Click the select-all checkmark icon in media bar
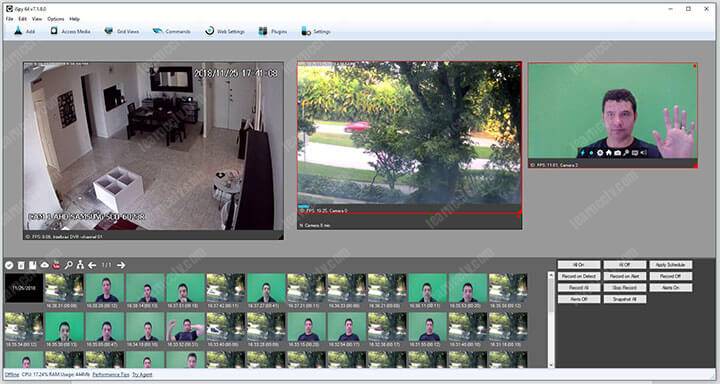This screenshot has width=720, height=384. click(x=9, y=265)
